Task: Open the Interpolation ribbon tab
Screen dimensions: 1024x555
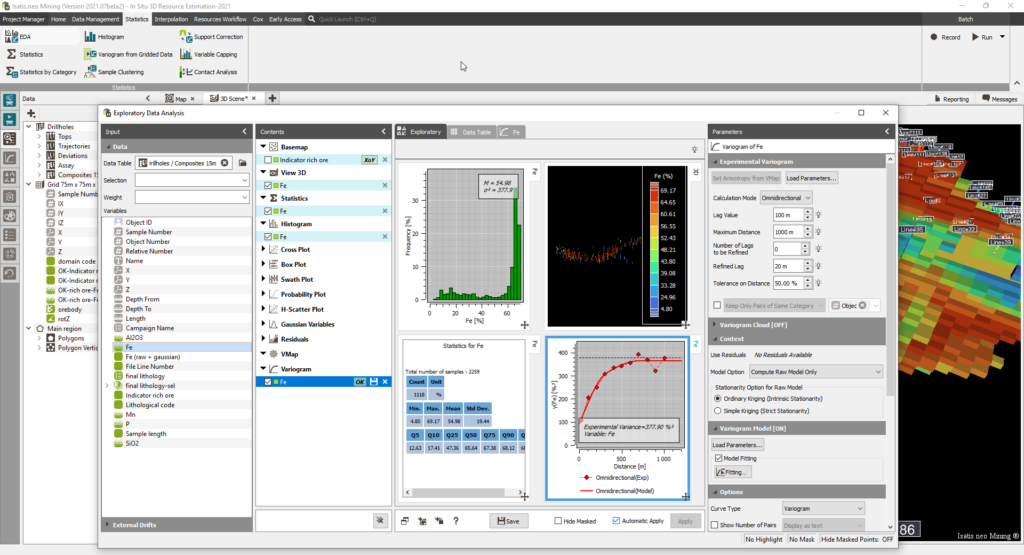Action: pyautogui.click(x=171, y=19)
